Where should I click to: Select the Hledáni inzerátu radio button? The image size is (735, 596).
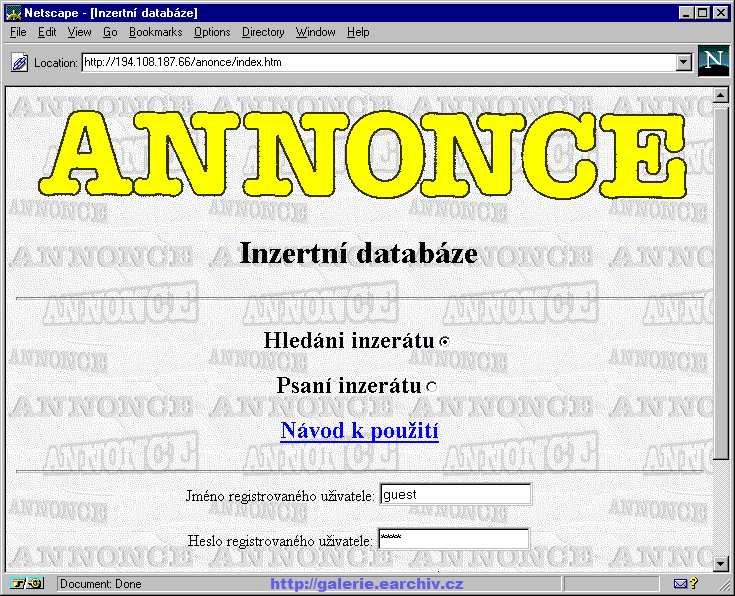coord(444,342)
